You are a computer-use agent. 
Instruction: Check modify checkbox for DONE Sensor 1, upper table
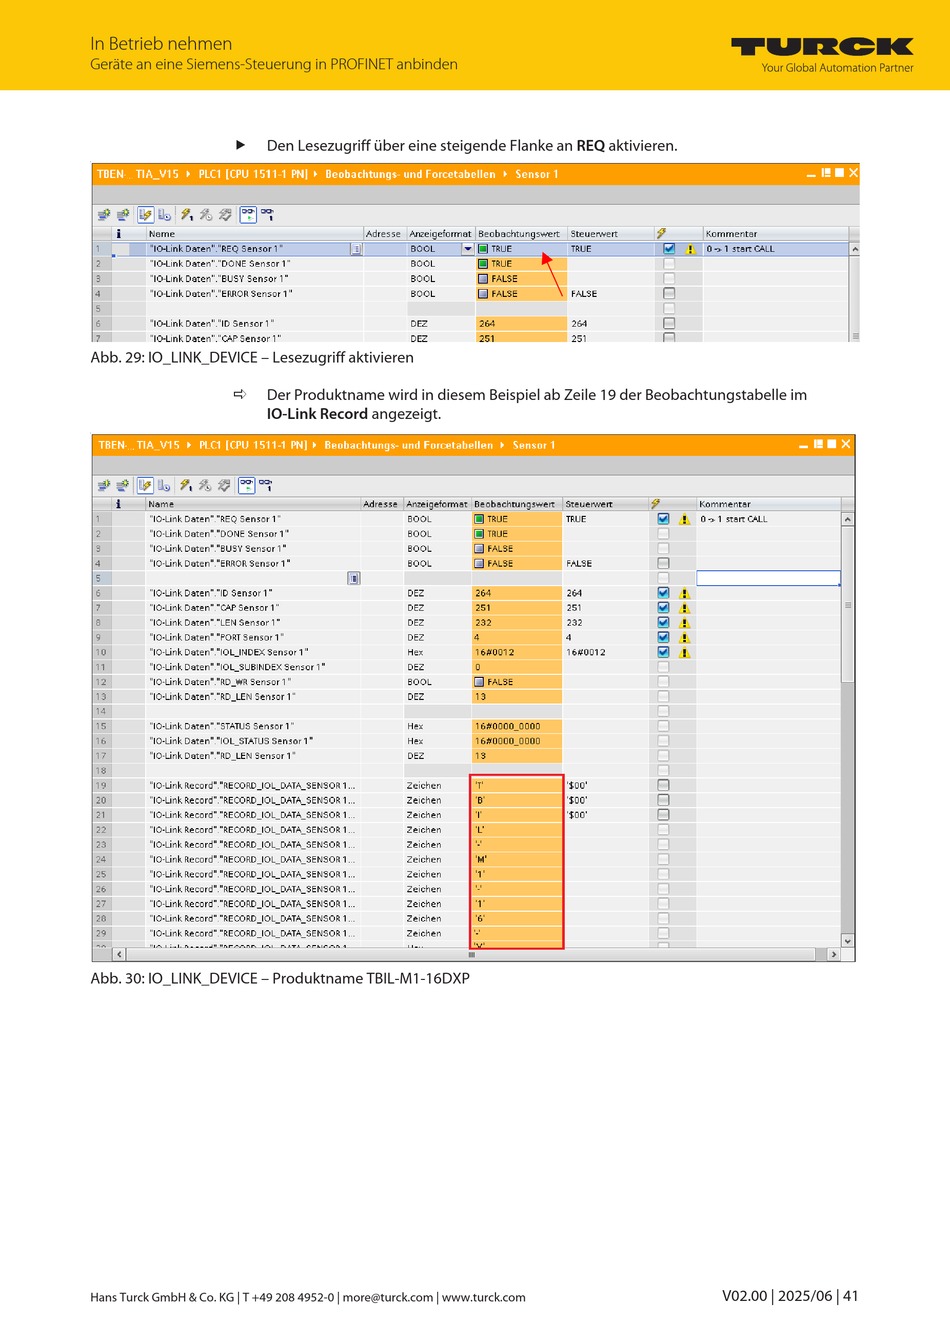[669, 264]
